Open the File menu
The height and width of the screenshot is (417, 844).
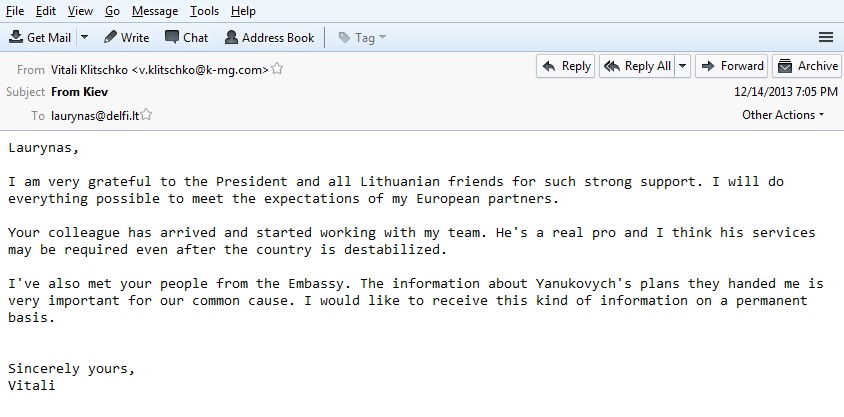click(x=15, y=11)
